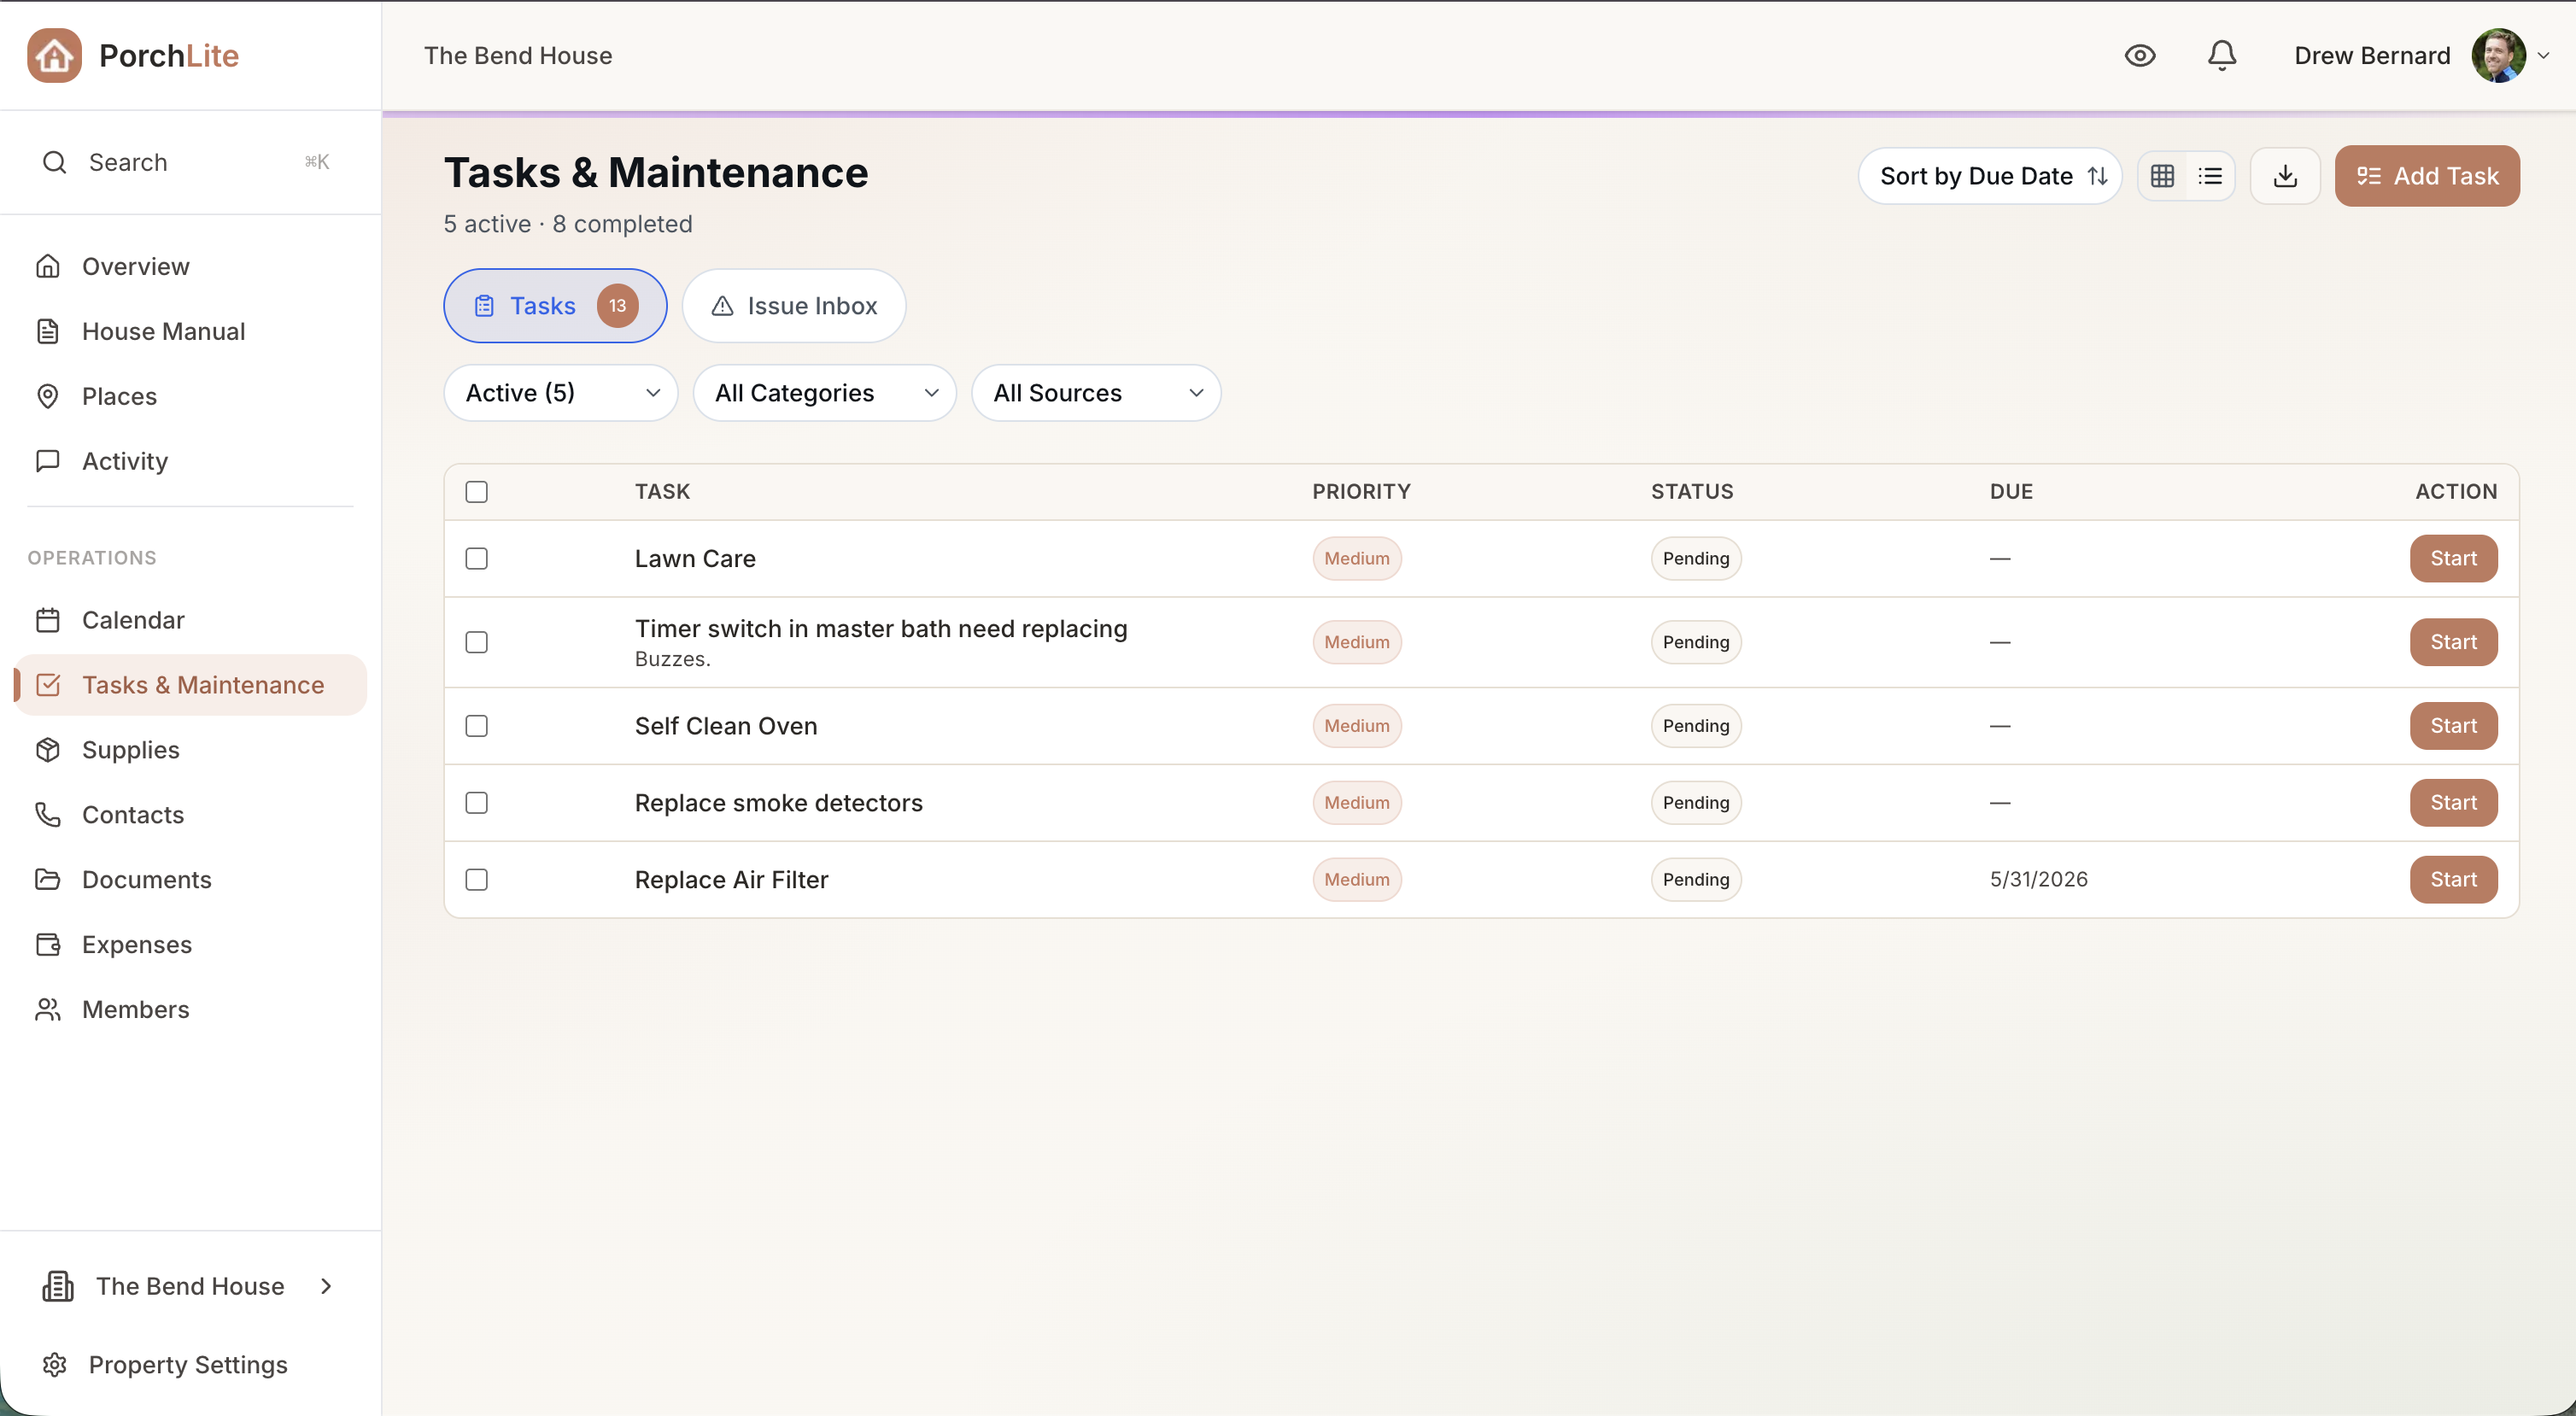Change sorting with Sort by Due Date
The height and width of the screenshot is (1416, 2576).
click(1988, 175)
